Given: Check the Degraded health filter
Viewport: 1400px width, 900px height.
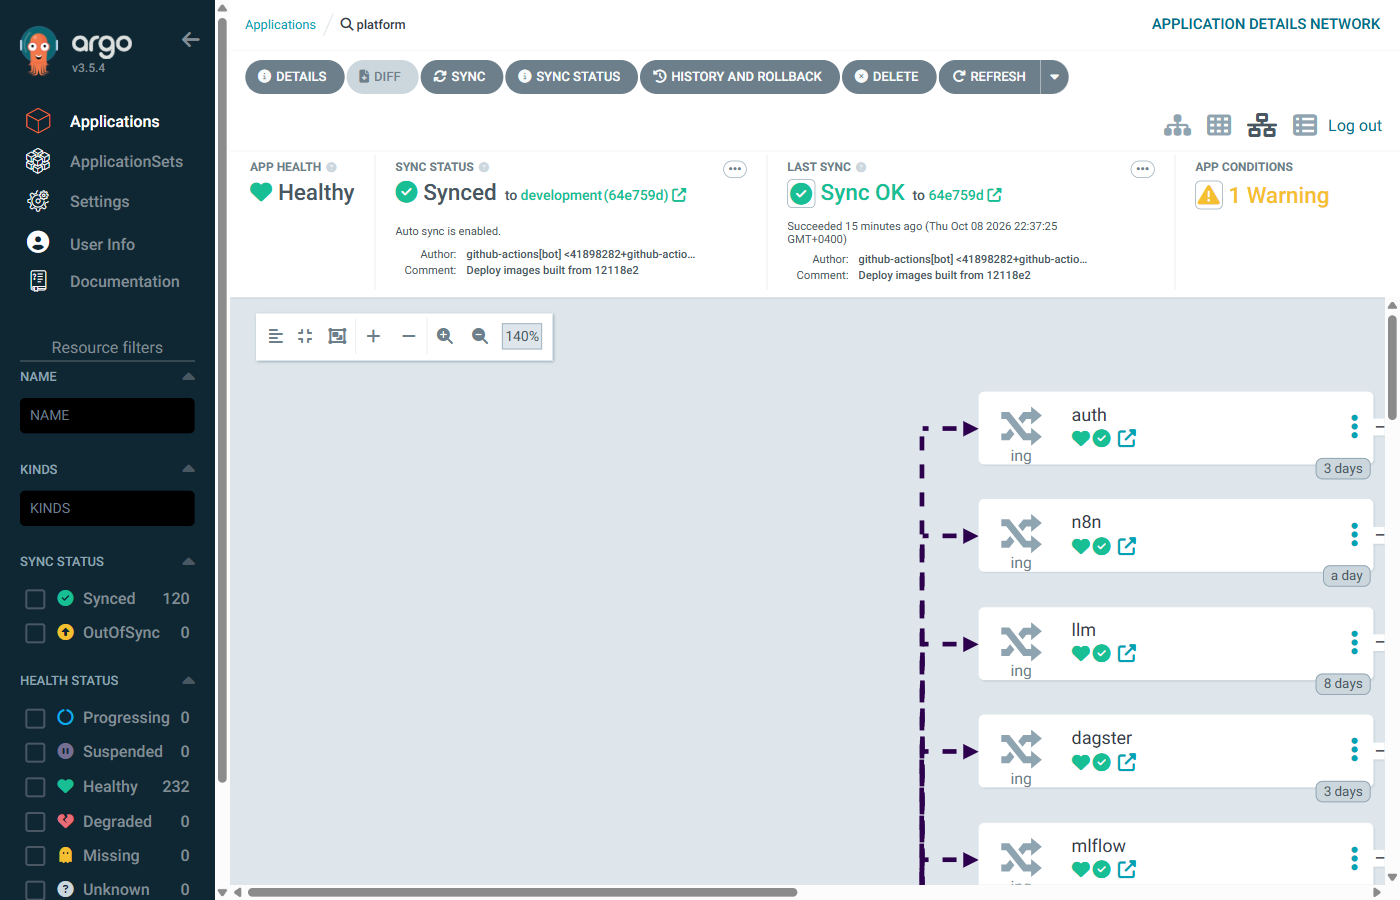Looking at the screenshot, I should (35, 822).
